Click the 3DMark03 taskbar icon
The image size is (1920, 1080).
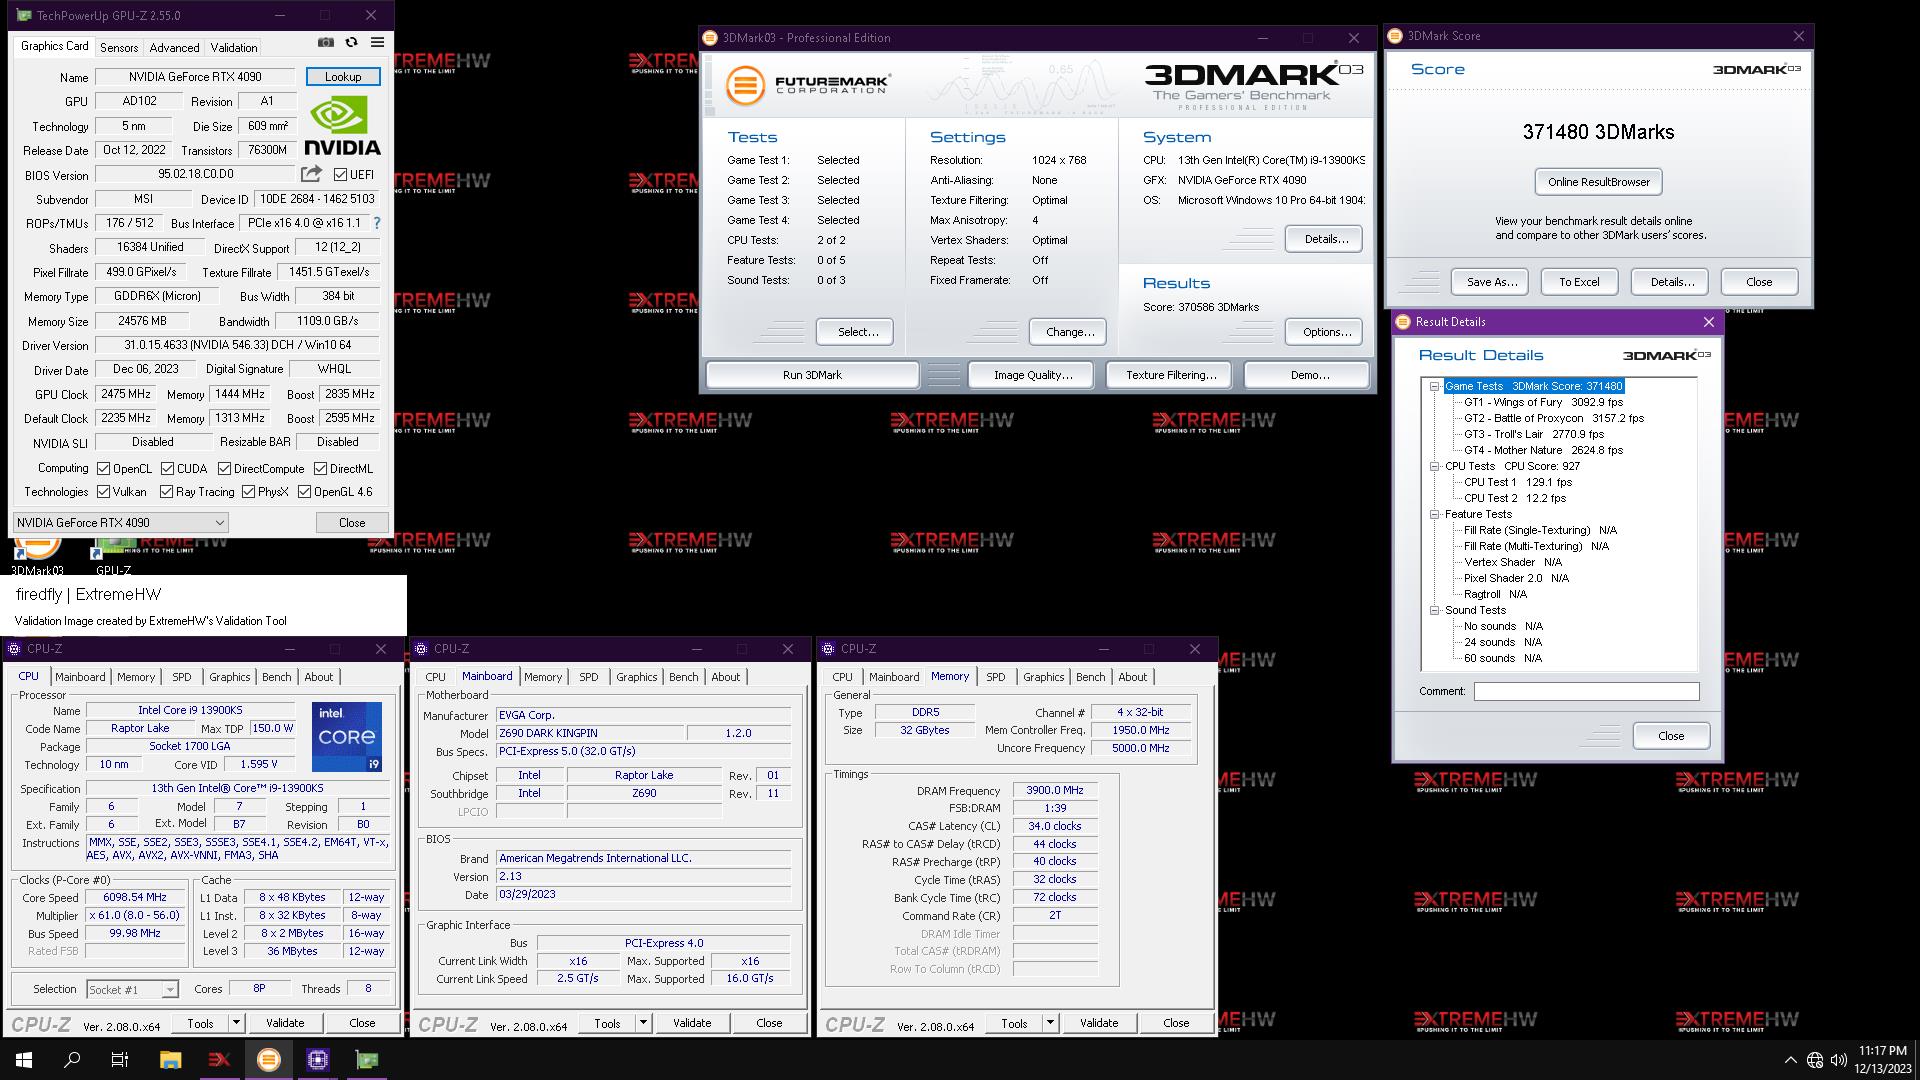click(268, 1060)
